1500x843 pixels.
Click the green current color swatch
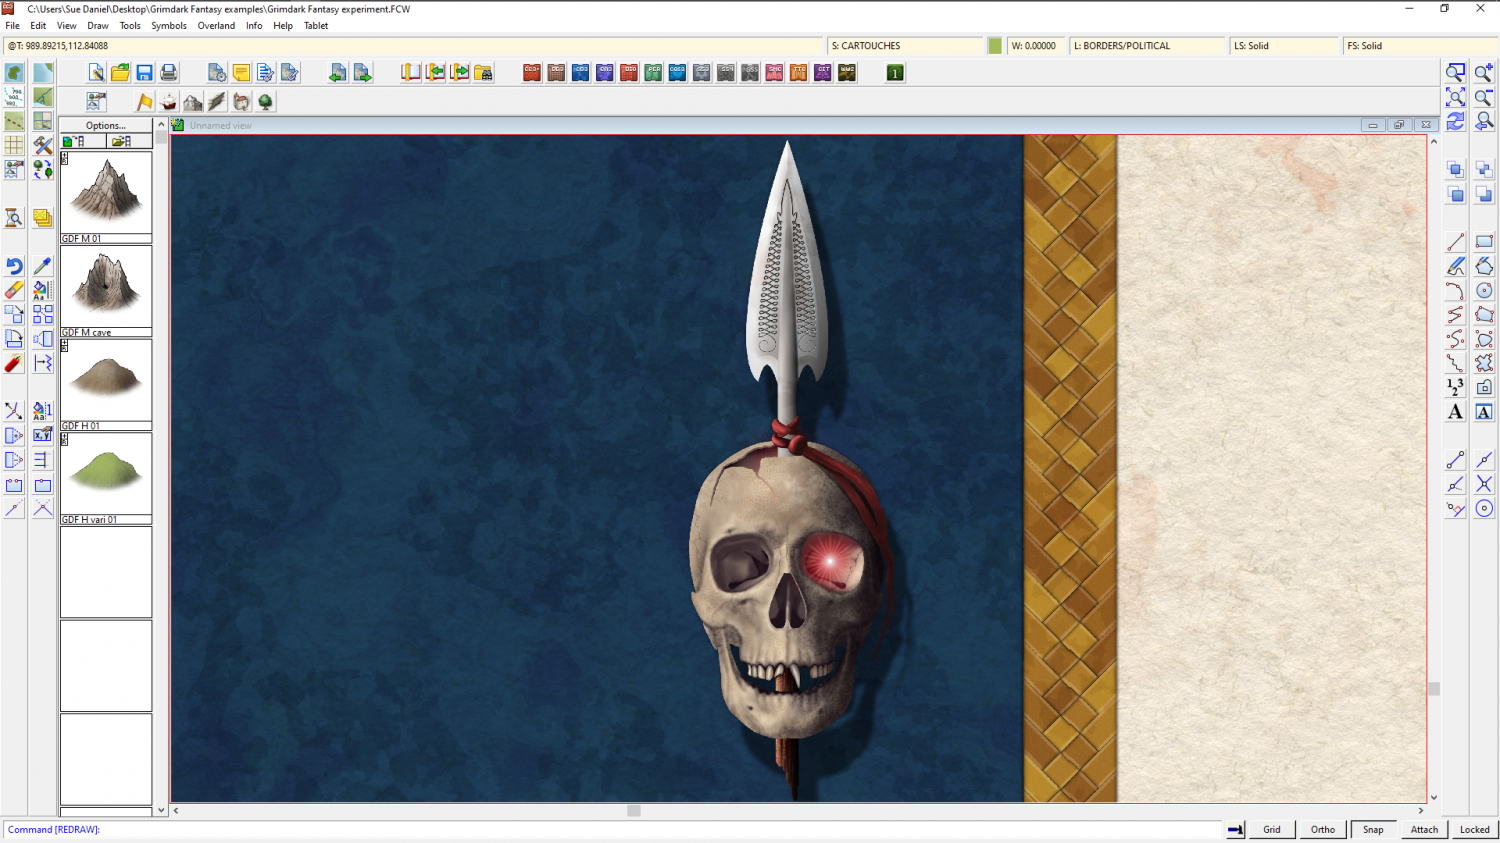tap(995, 46)
